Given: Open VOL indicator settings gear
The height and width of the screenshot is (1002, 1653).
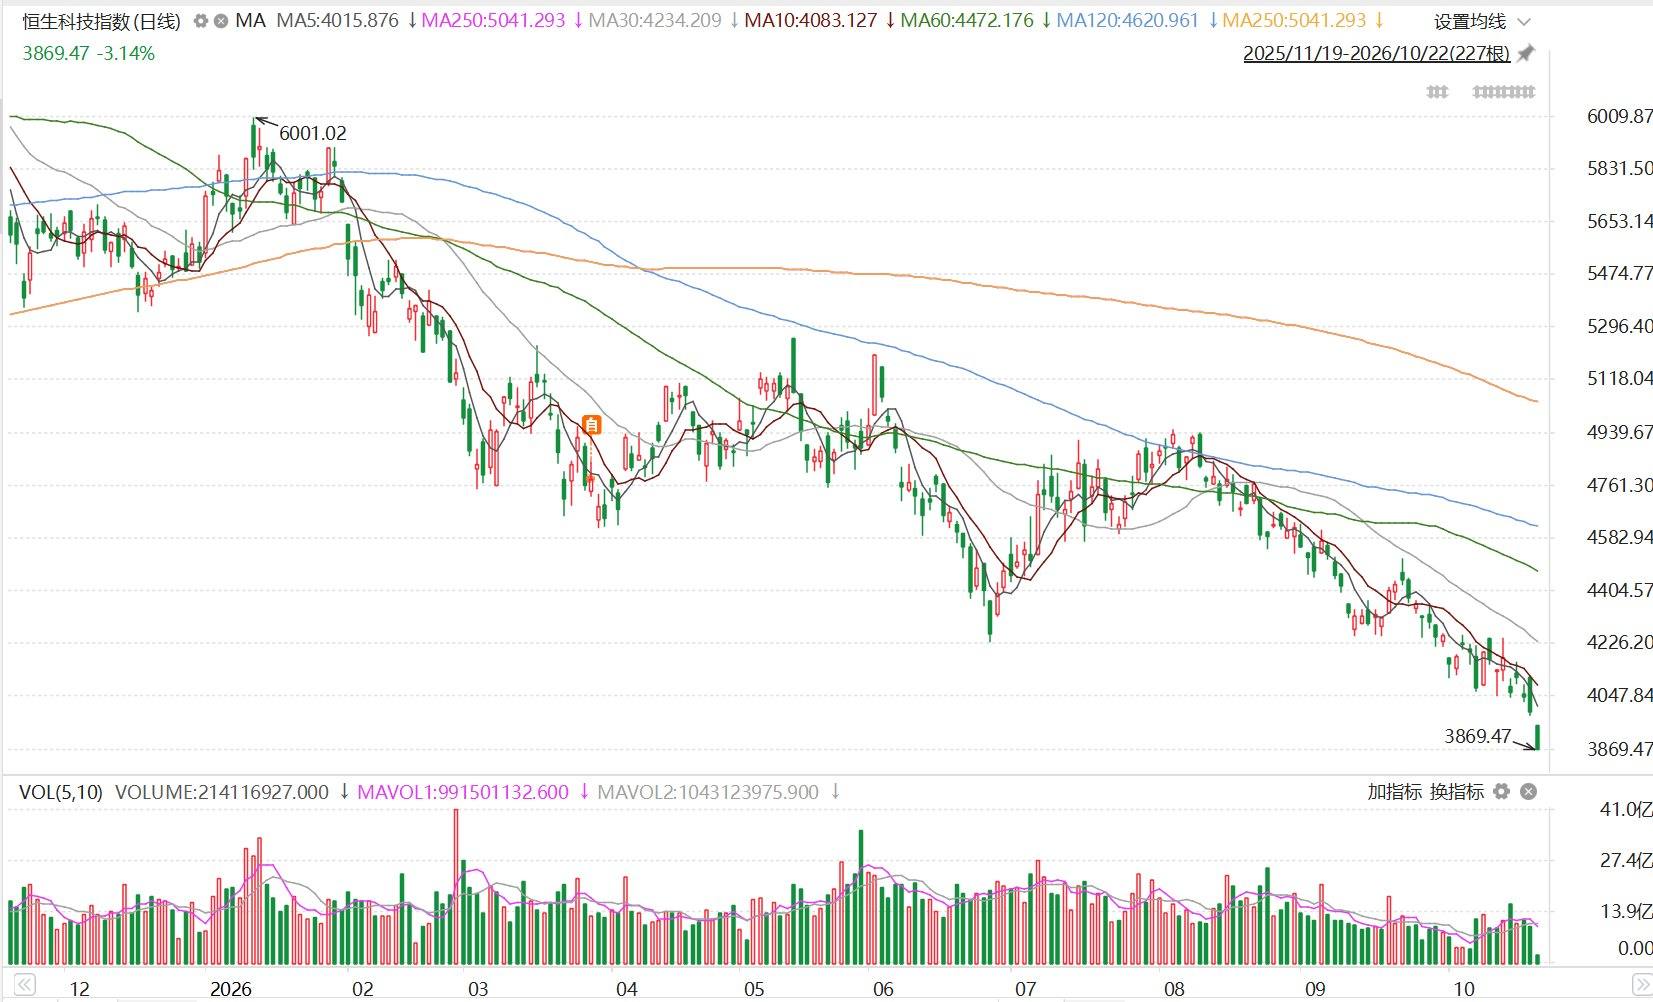Looking at the screenshot, I should coord(1501,792).
